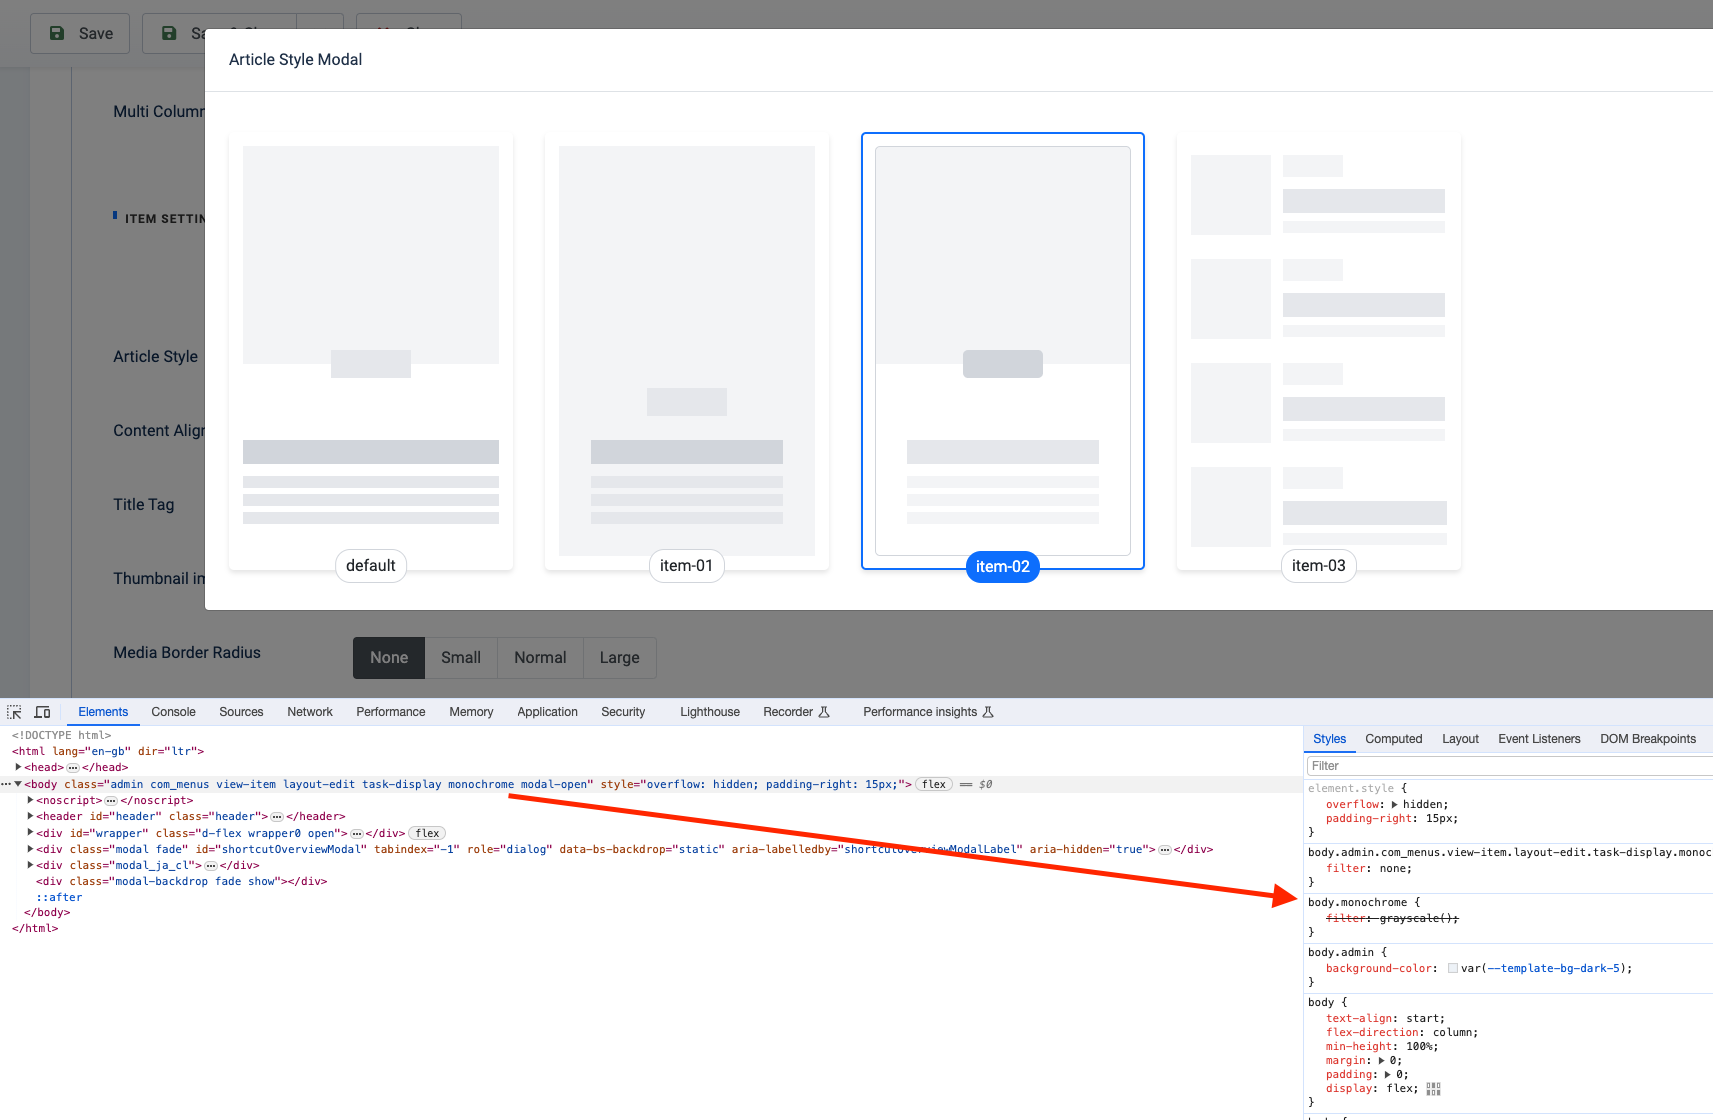Click the filter: none declaration
The width and height of the screenshot is (1713, 1120).
point(1369,868)
